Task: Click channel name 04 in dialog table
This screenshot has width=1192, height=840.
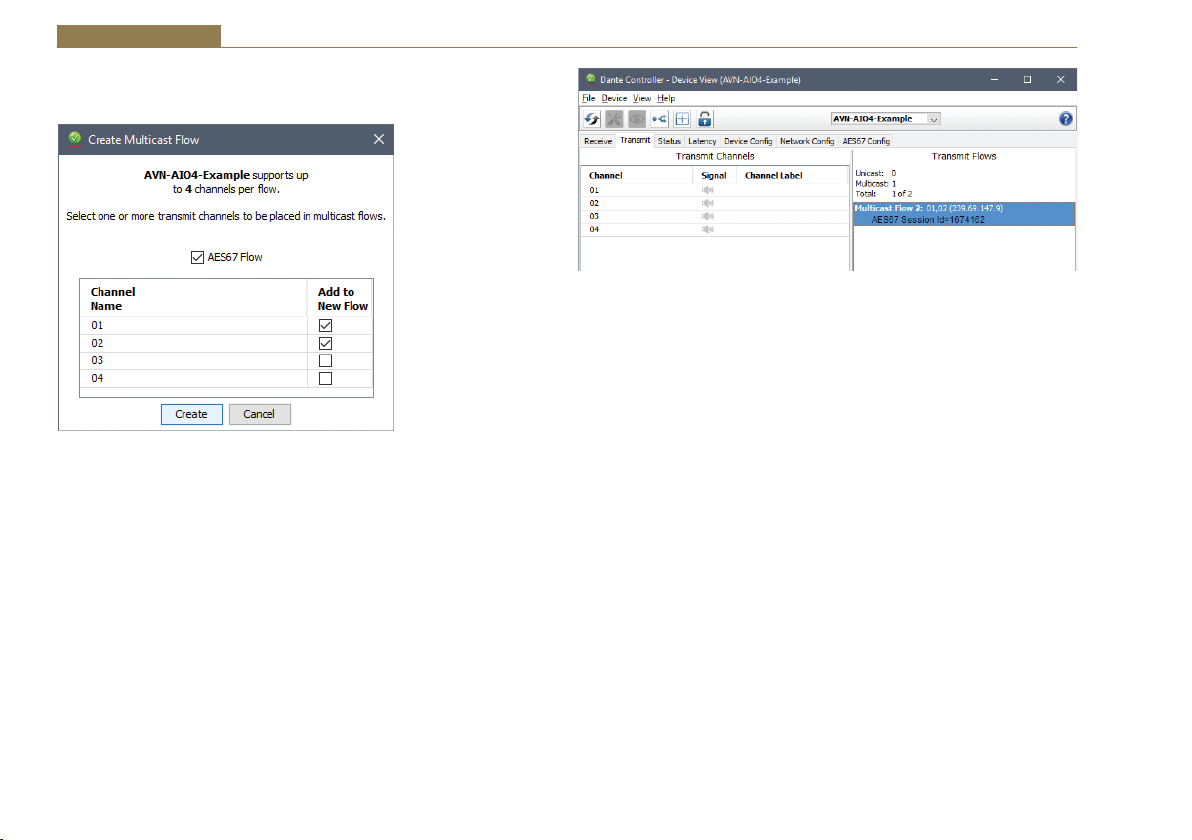Action: tap(97, 379)
